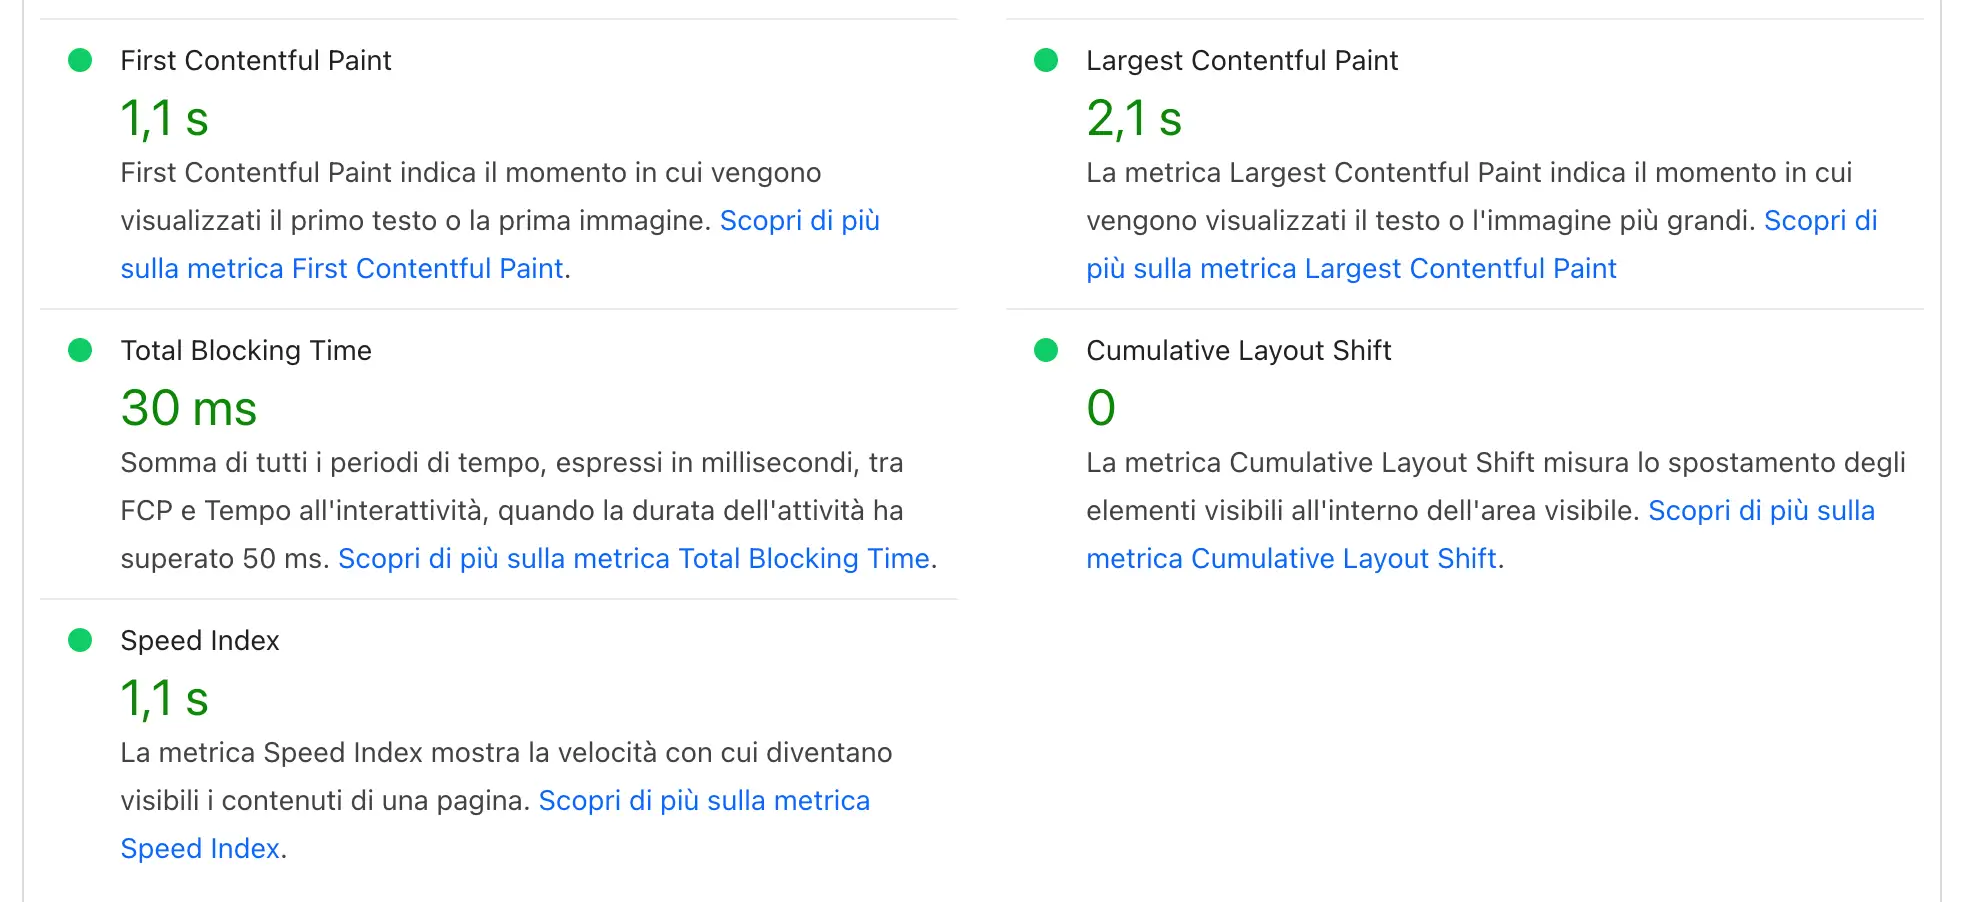Select the Speed Index title
Screen dimensions: 1970x902
pyautogui.click(x=200, y=640)
